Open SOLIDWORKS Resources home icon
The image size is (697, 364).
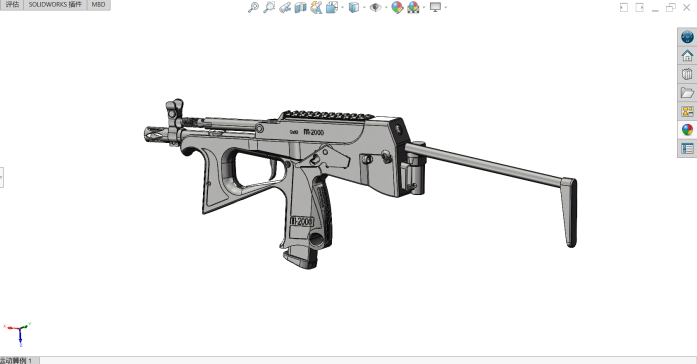click(x=687, y=56)
